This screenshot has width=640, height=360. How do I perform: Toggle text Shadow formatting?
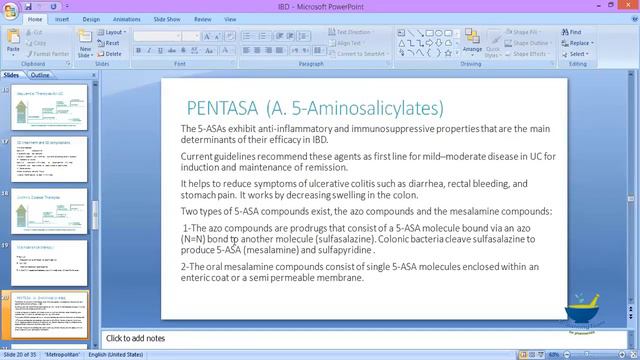(183, 51)
